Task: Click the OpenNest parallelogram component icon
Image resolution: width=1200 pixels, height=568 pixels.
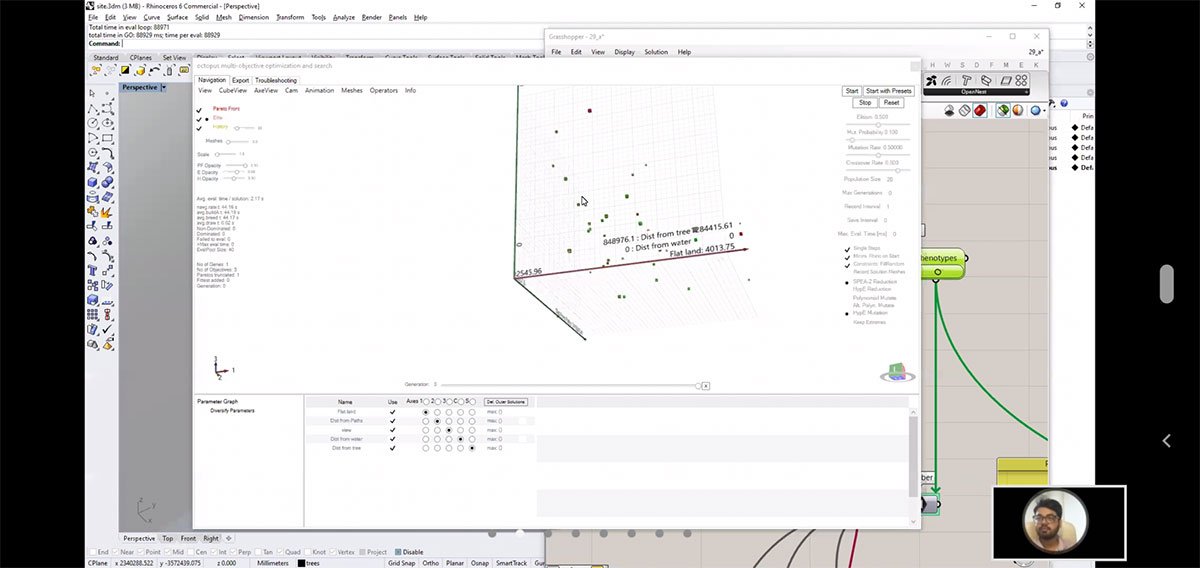Action: [x=1006, y=80]
